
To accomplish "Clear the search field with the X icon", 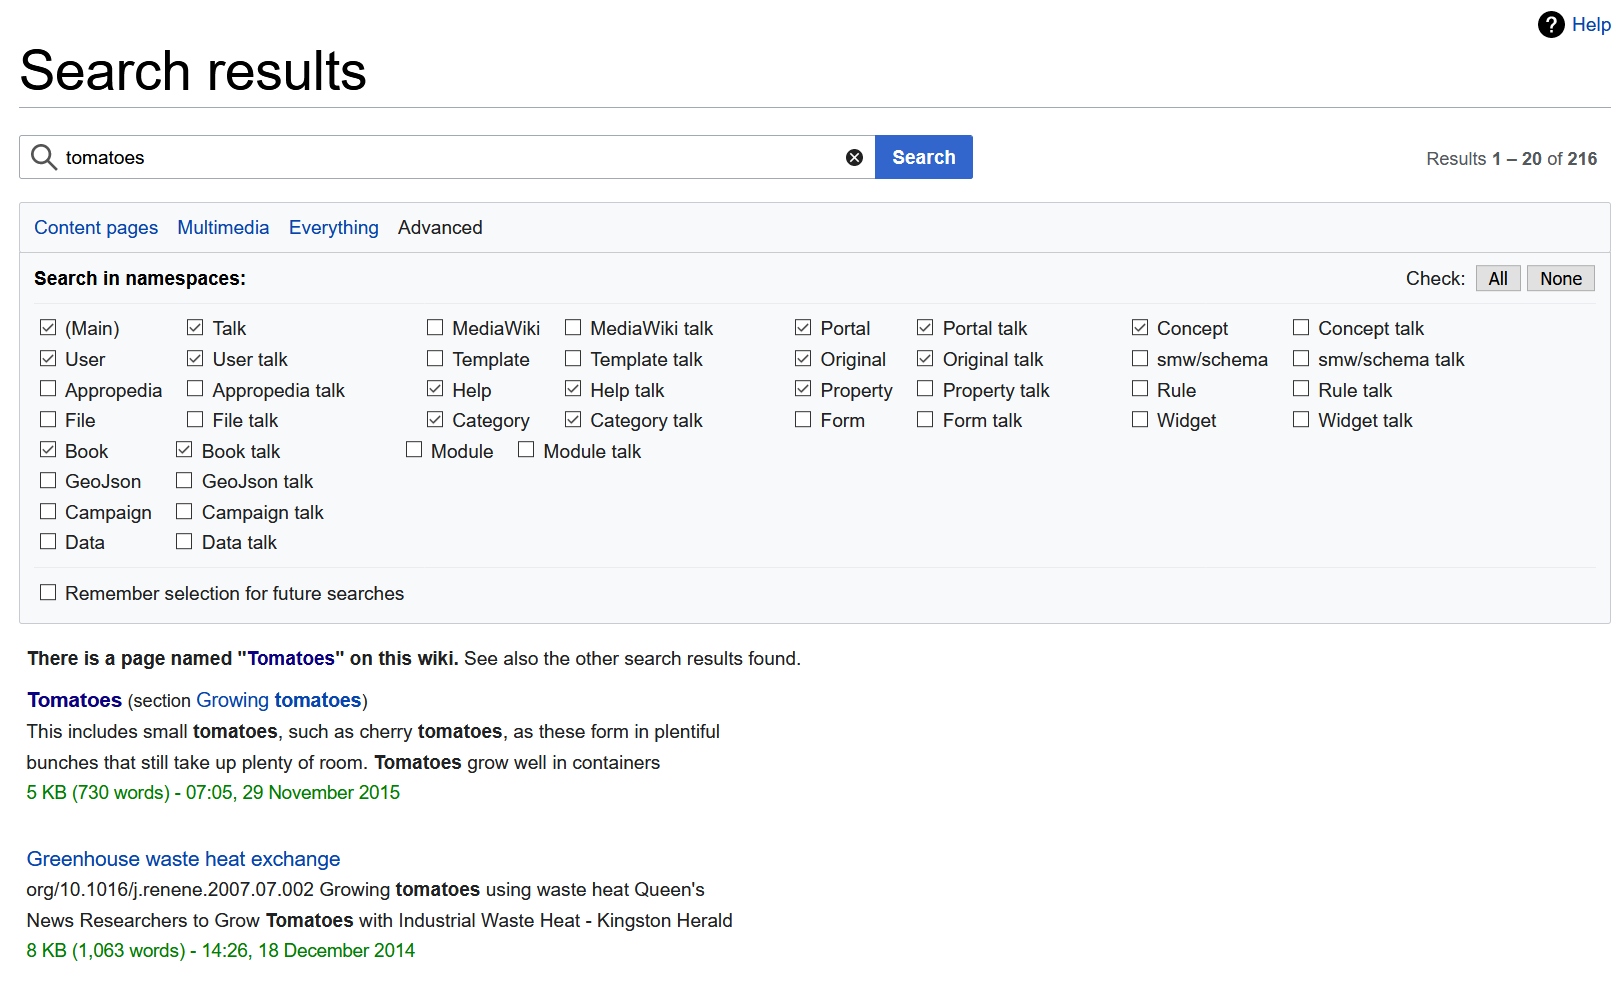I will pyautogui.click(x=854, y=157).
